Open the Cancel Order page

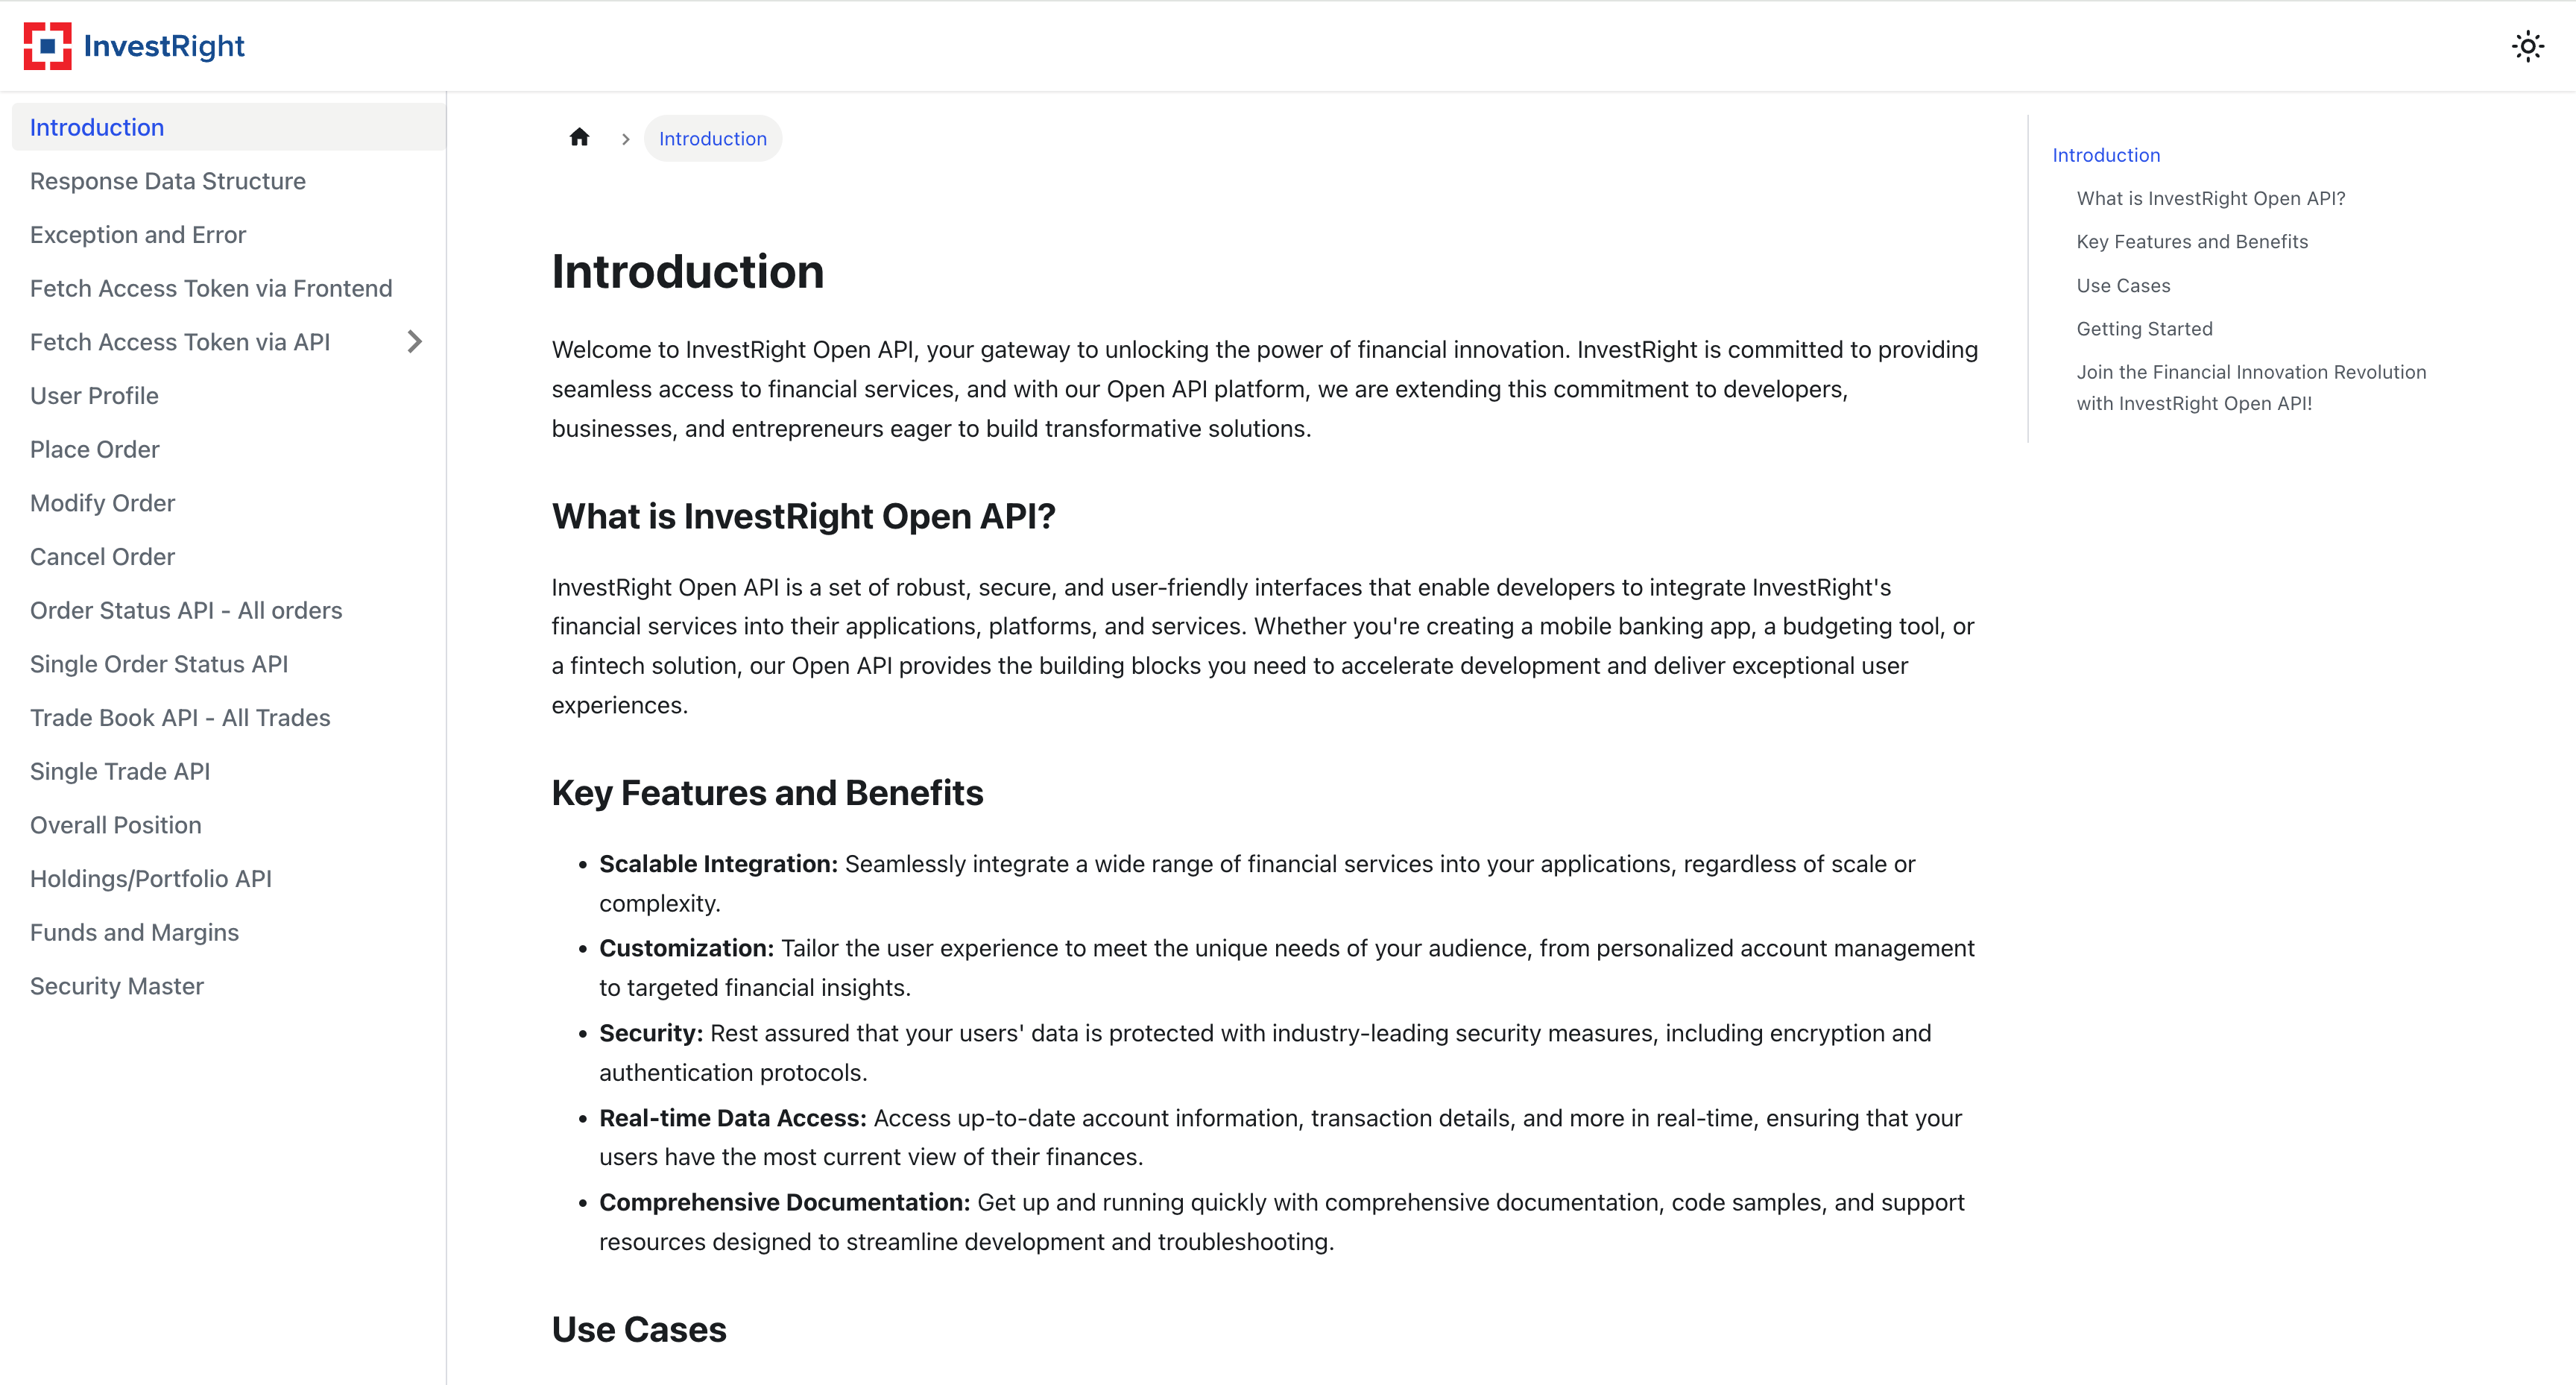pyautogui.click(x=102, y=557)
